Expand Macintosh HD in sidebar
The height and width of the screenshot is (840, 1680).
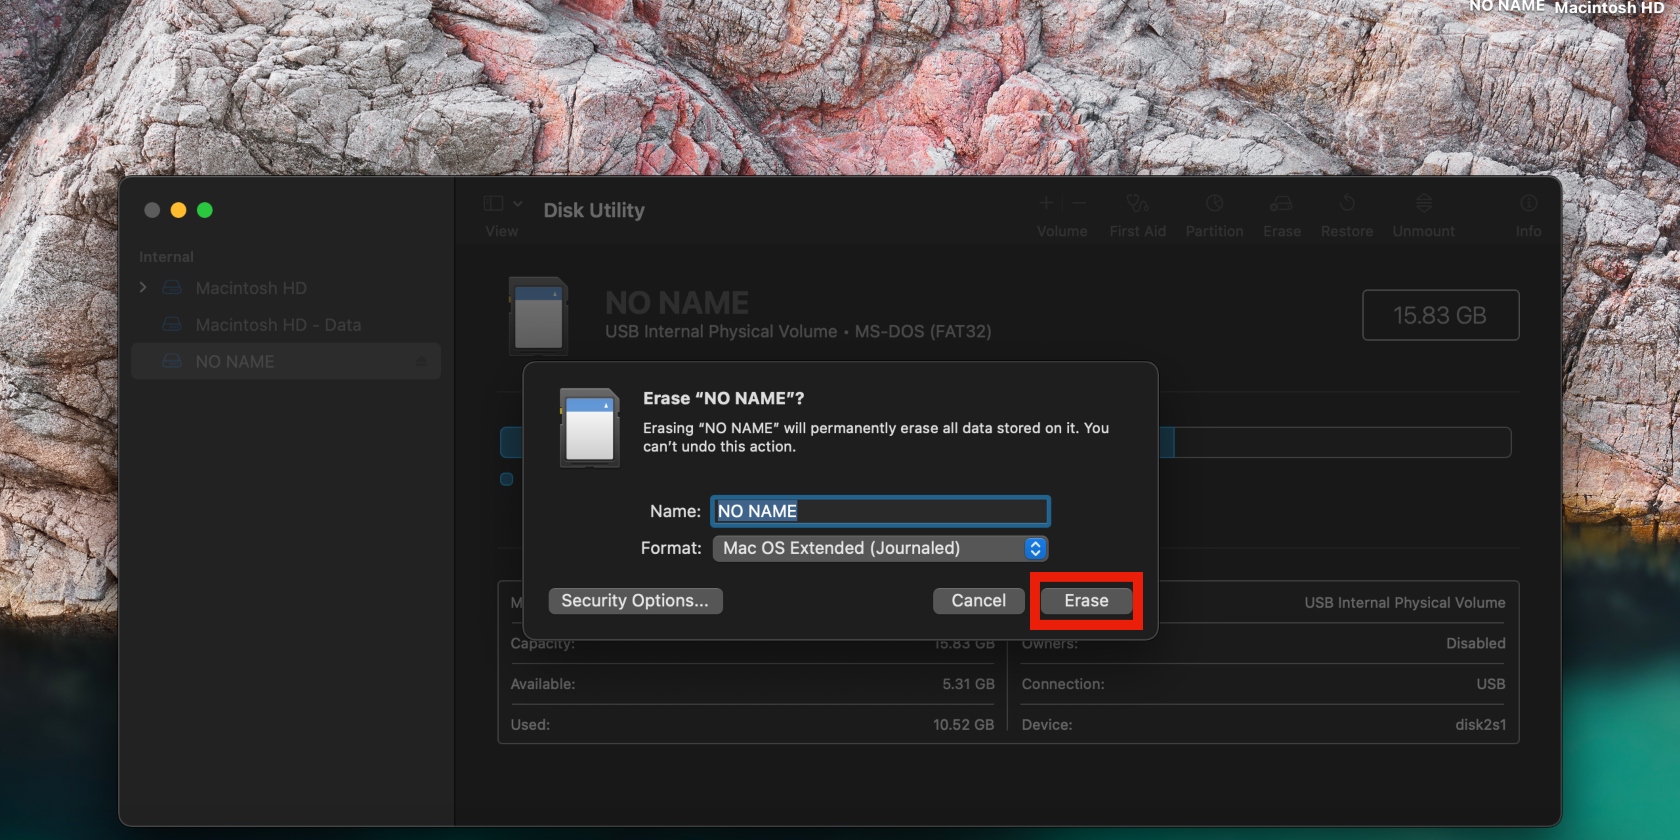pos(143,287)
